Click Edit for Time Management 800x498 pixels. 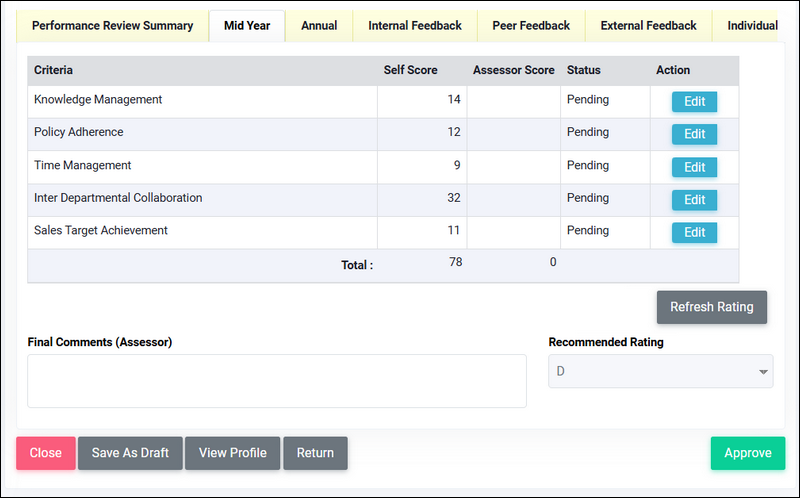click(694, 167)
